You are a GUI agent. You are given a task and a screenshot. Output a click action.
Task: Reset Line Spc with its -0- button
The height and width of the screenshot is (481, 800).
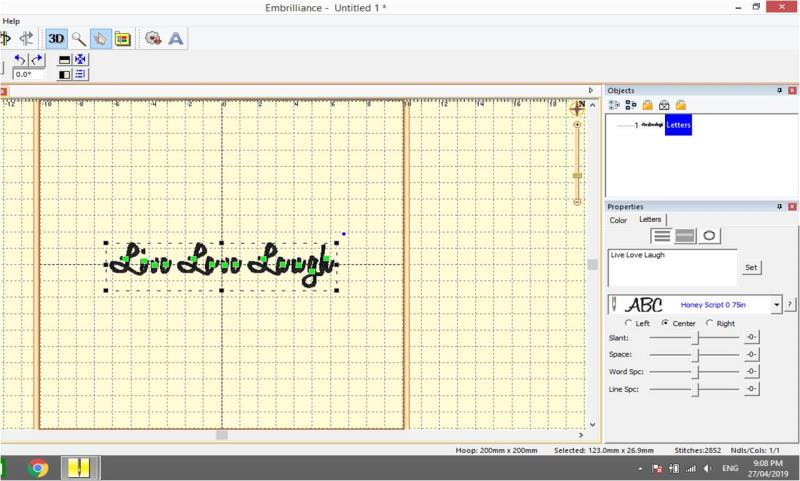752,389
